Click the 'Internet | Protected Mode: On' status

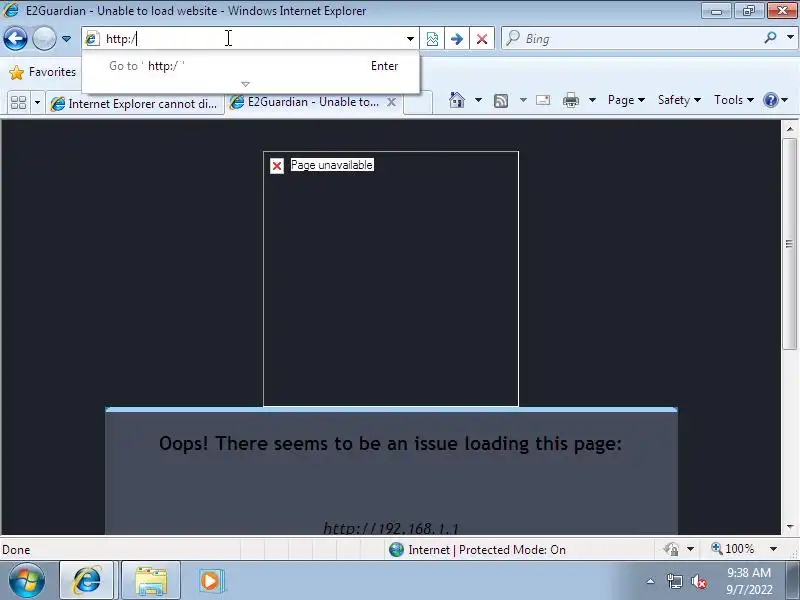point(477,549)
